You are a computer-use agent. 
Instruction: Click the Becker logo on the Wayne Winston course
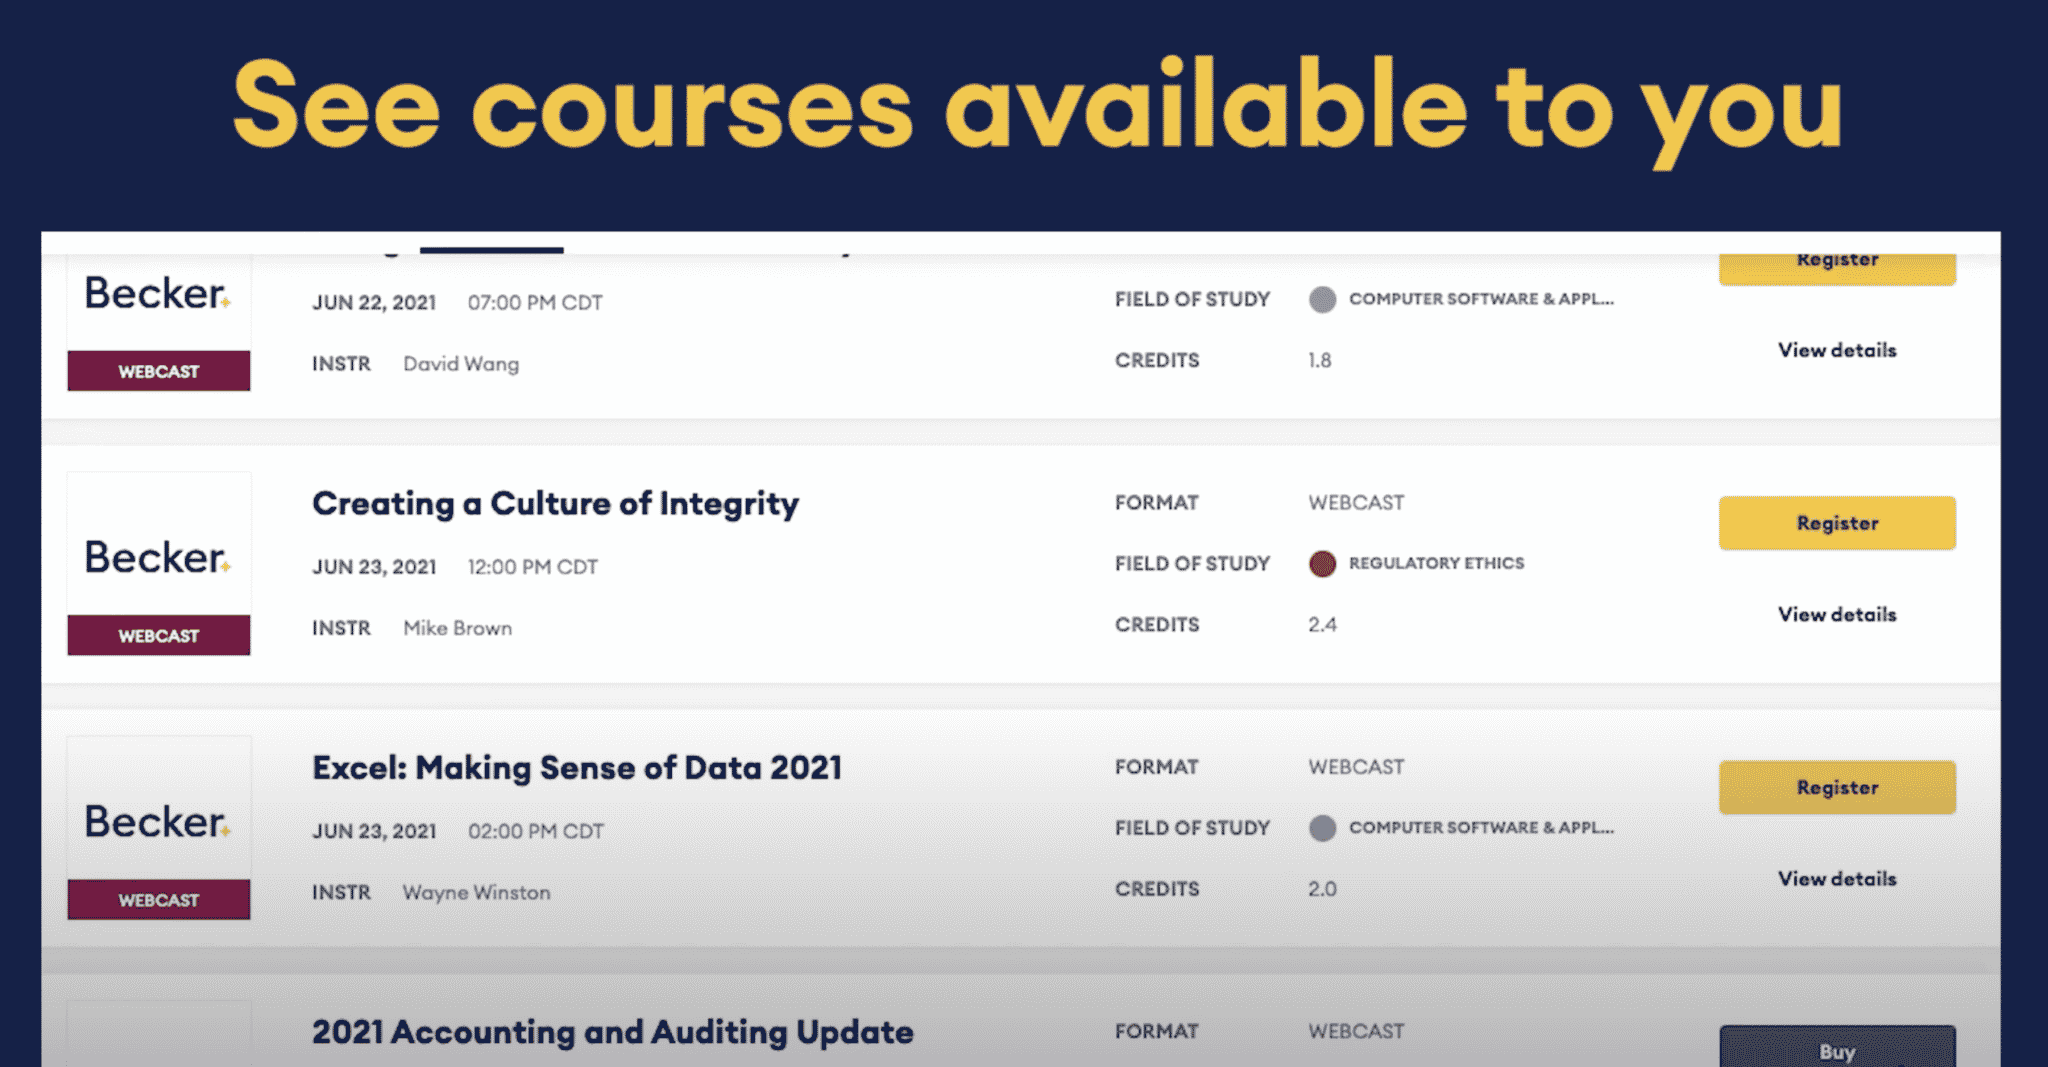coord(158,821)
